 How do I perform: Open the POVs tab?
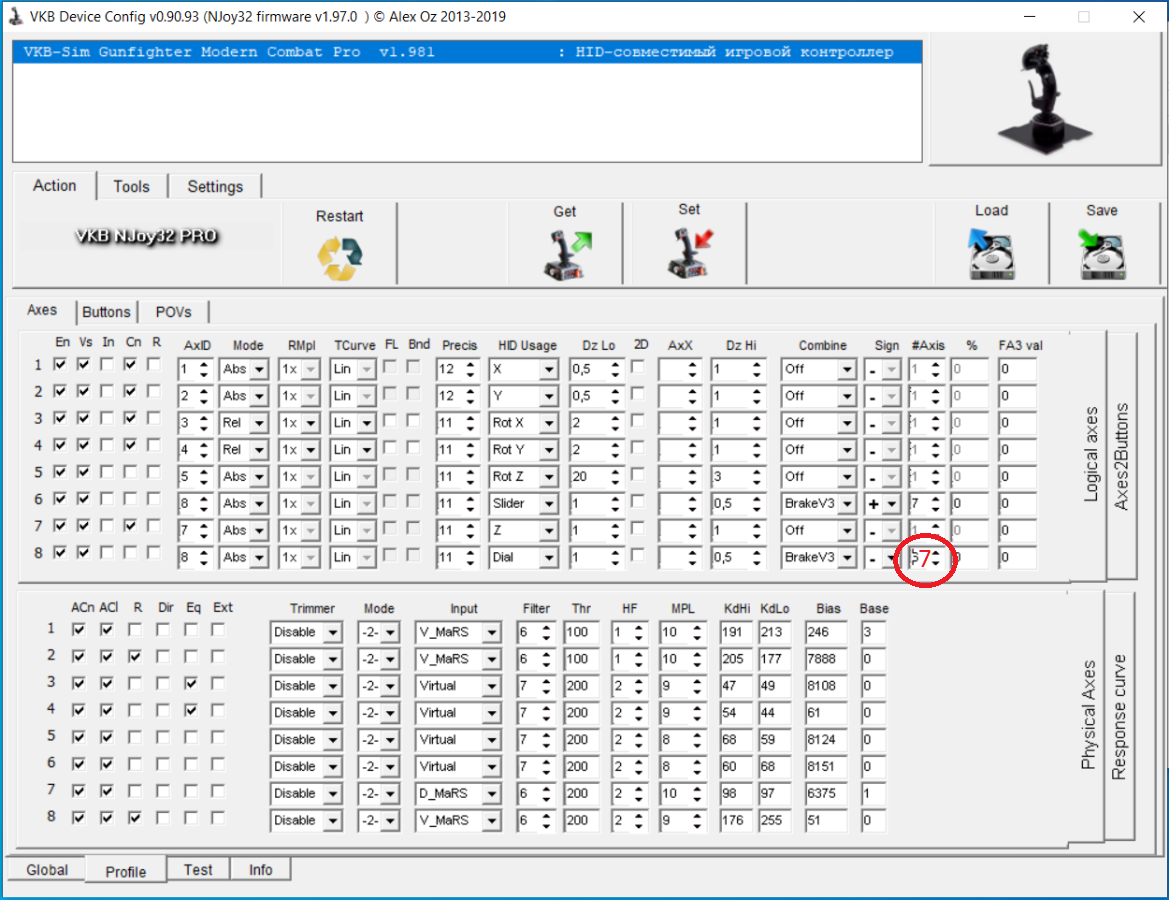tap(173, 312)
